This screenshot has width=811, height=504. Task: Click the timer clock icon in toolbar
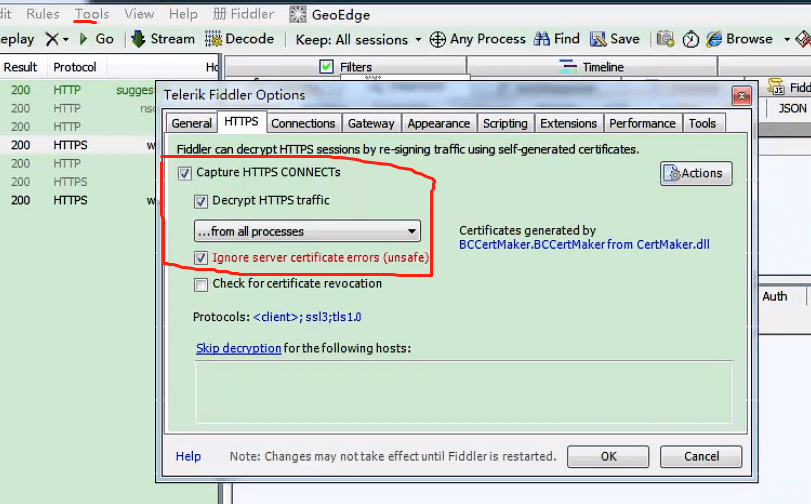click(690, 39)
